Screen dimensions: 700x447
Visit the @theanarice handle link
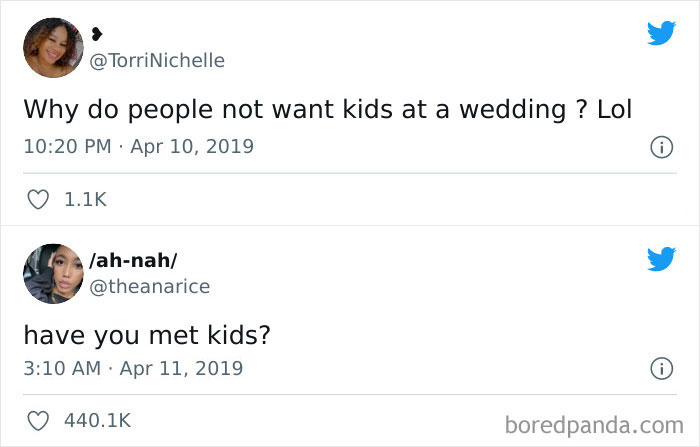(148, 287)
